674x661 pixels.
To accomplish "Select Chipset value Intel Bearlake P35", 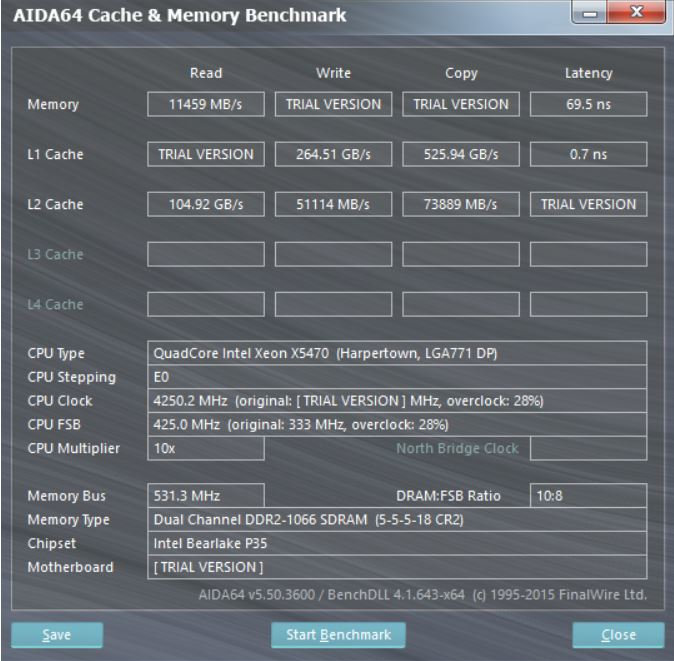I will click(x=397, y=543).
